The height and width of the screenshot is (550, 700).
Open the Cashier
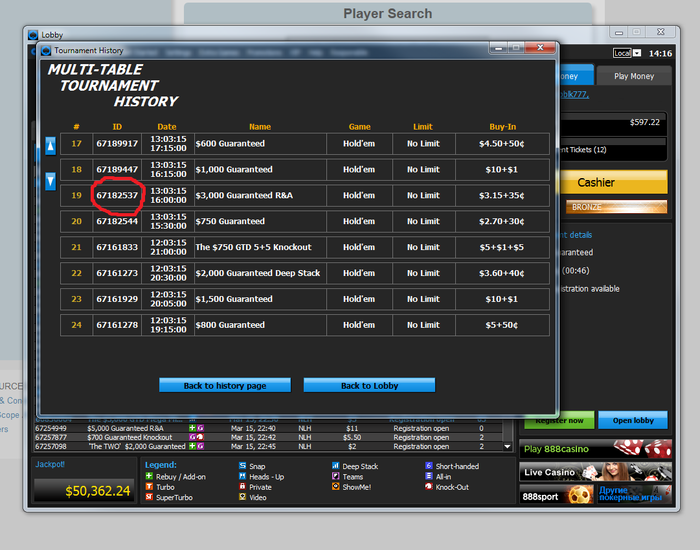point(613,182)
